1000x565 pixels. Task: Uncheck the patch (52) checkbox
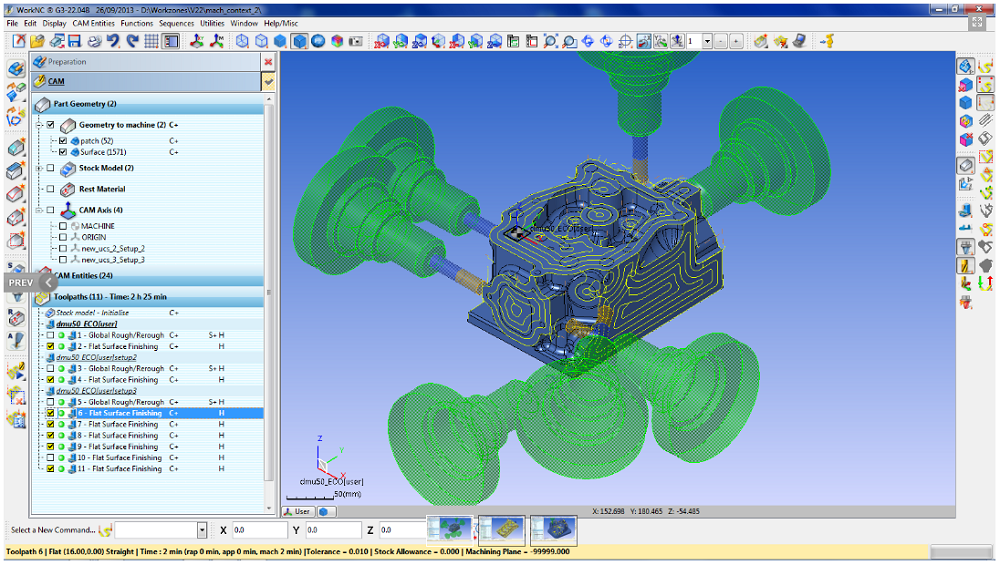pyautogui.click(x=63, y=141)
